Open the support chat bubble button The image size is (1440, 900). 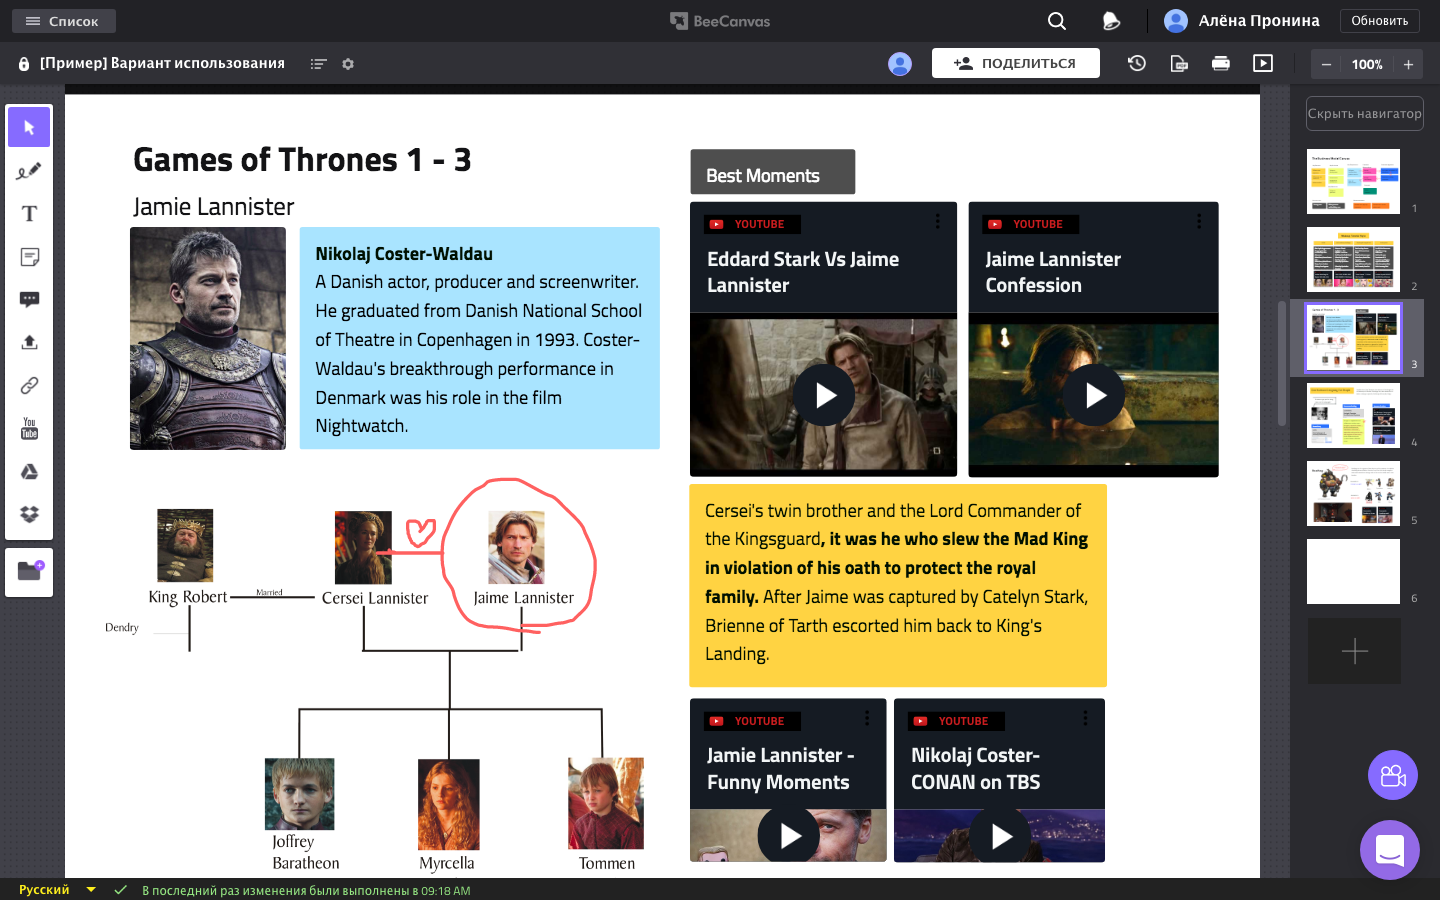pos(1390,850)
